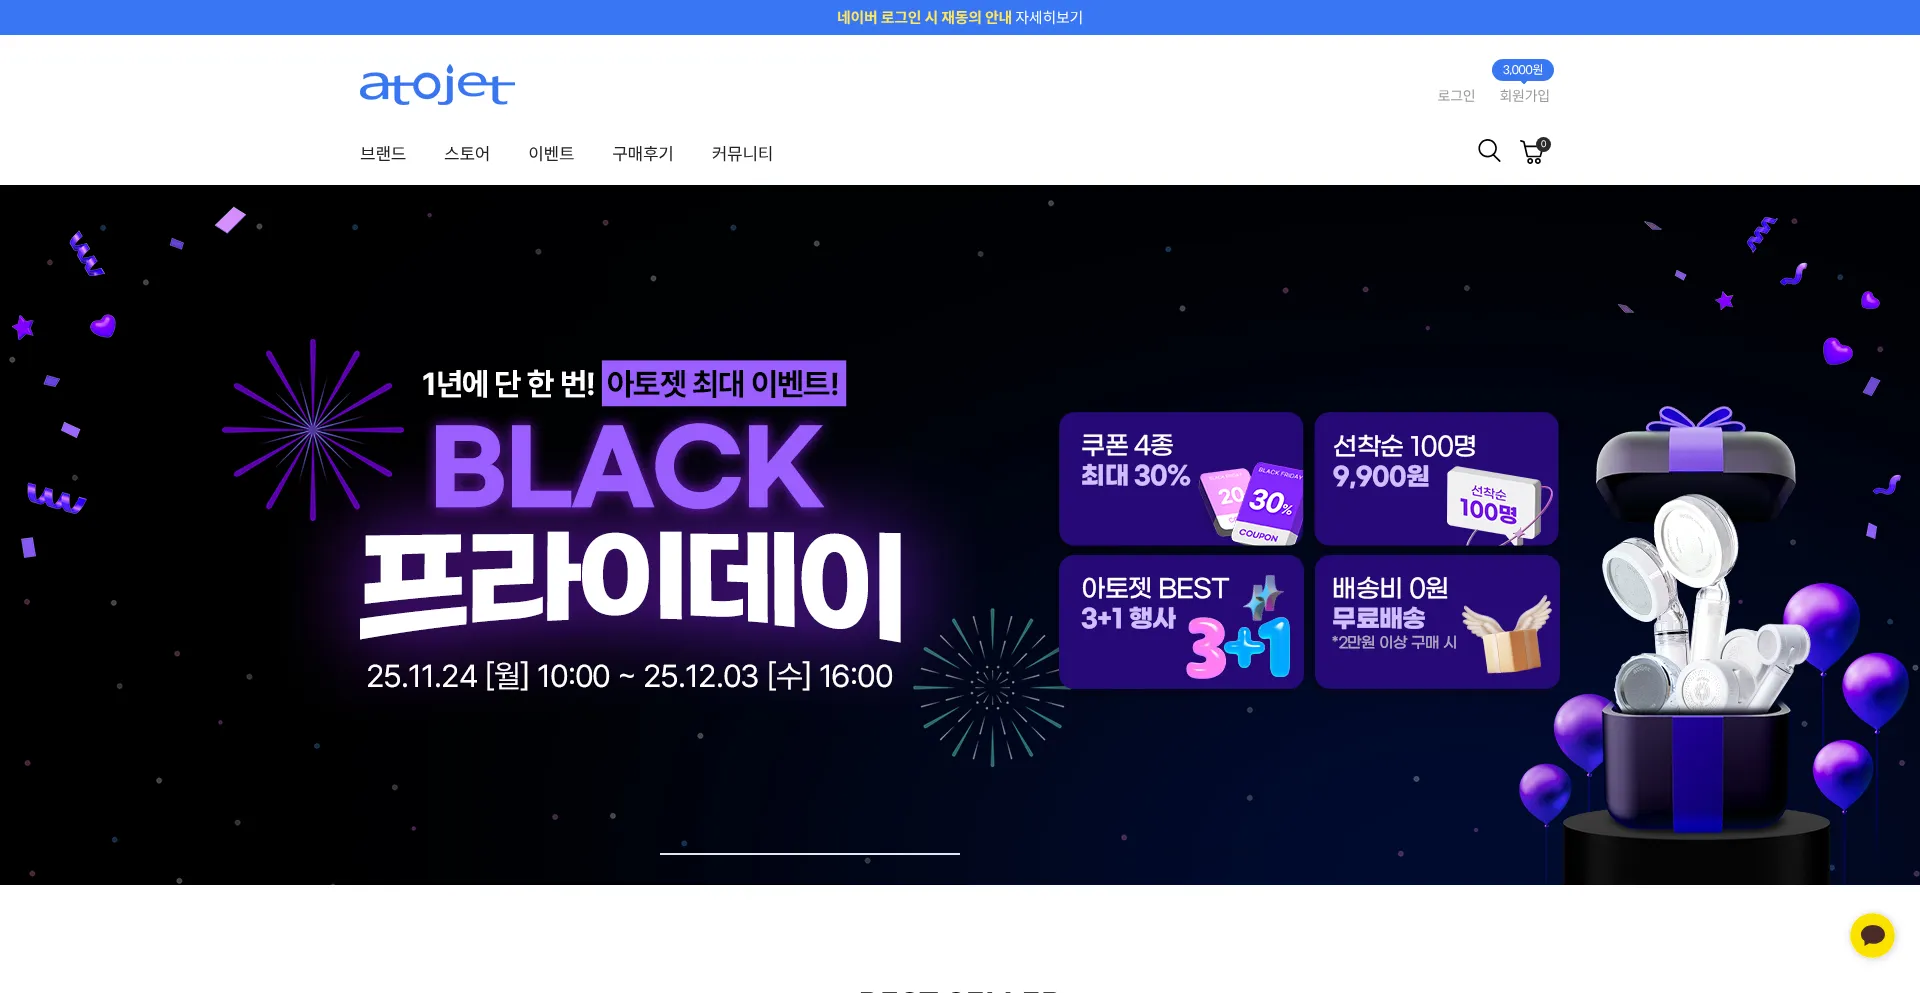This screenshot has width=1920, height=993.
Task: Select the 쿠폰 4종 최대 30% card
Action: pos(1181,479)
